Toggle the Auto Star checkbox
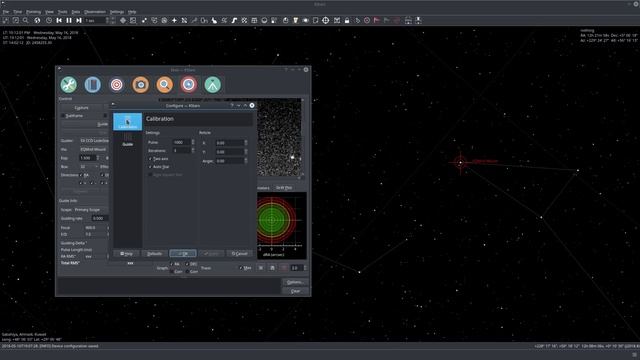The height and width of the screenshot is (360, 640). pos(150,167)
